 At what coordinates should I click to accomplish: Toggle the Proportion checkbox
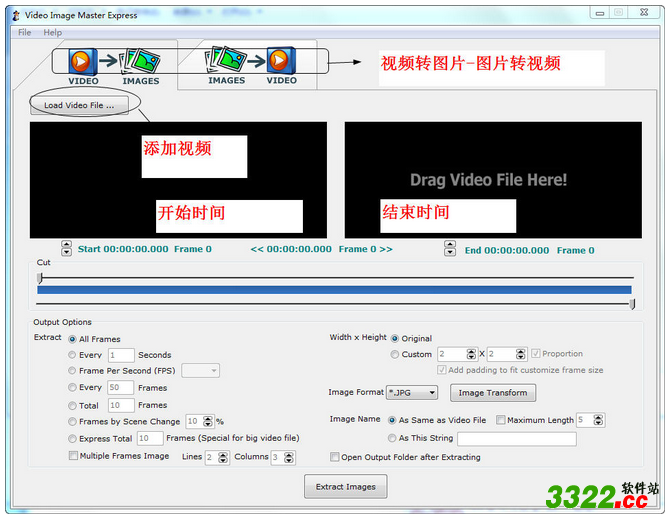tap(536, 353)
